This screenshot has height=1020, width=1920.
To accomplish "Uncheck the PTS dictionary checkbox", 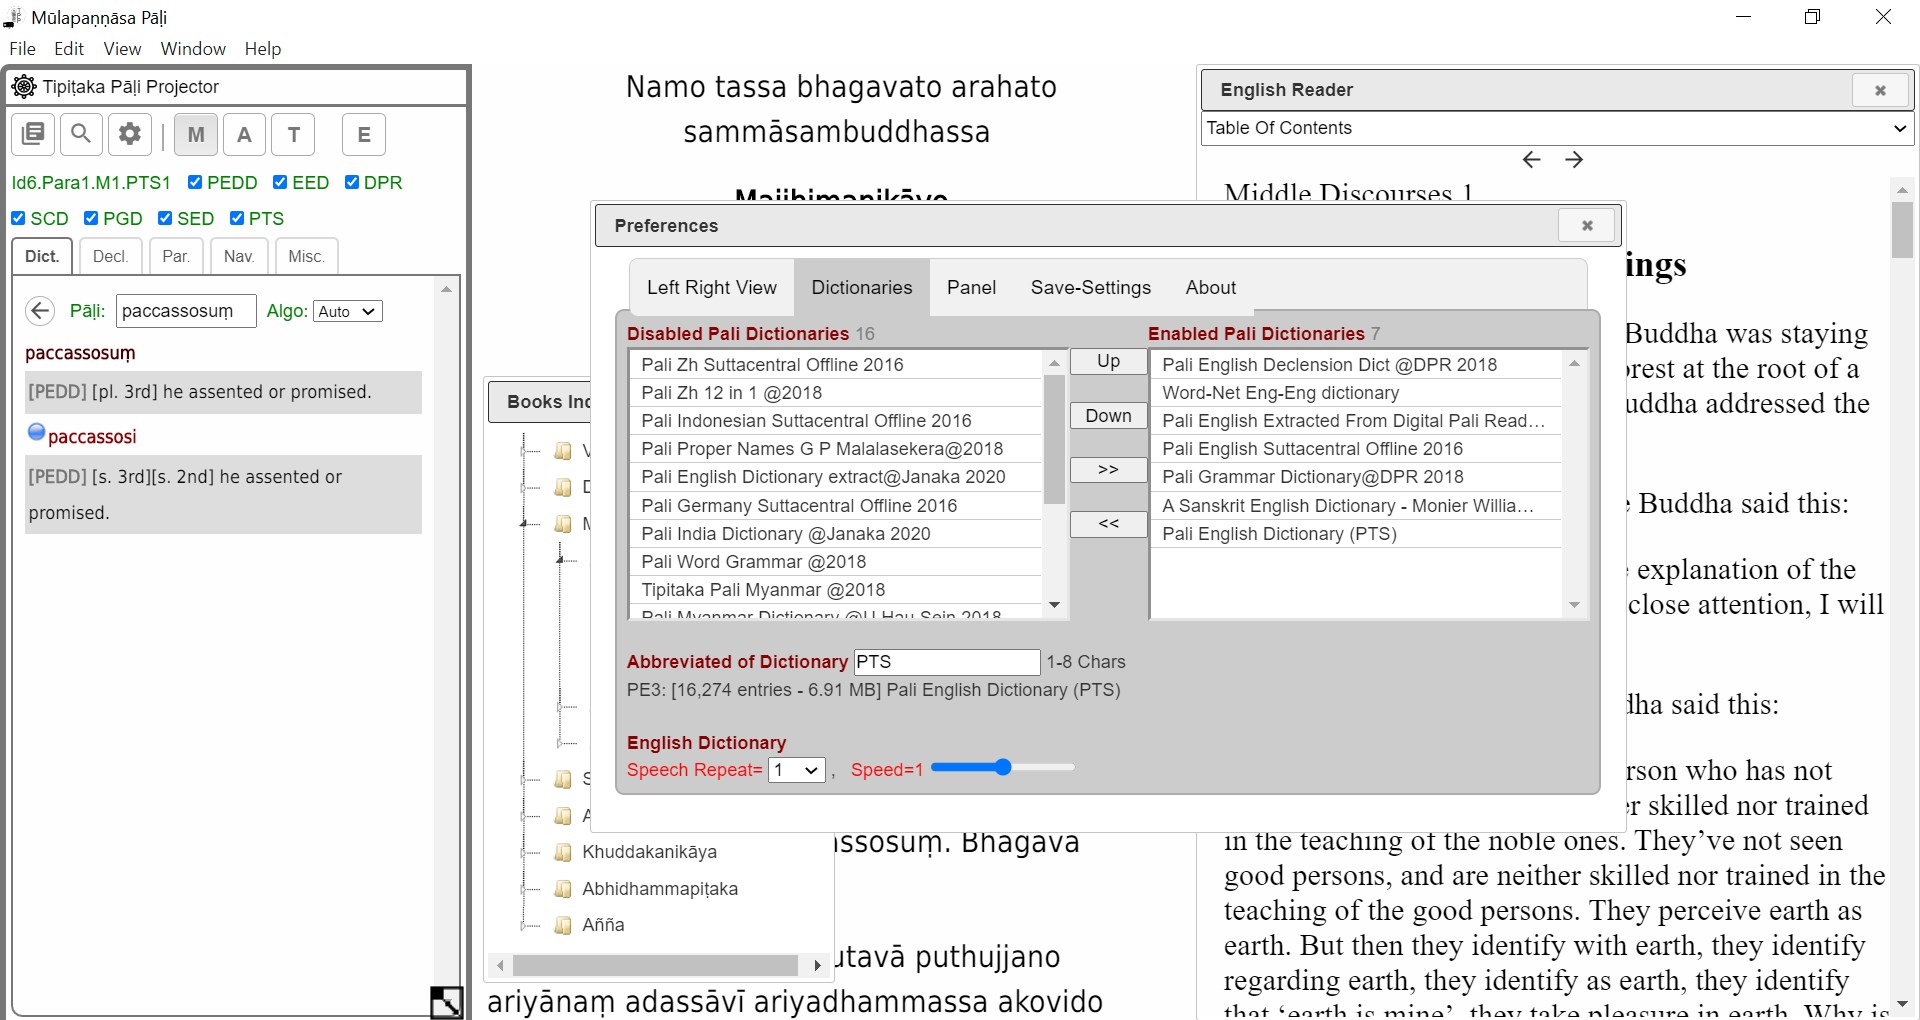I will pyautogui.click(x=237, y=218).
